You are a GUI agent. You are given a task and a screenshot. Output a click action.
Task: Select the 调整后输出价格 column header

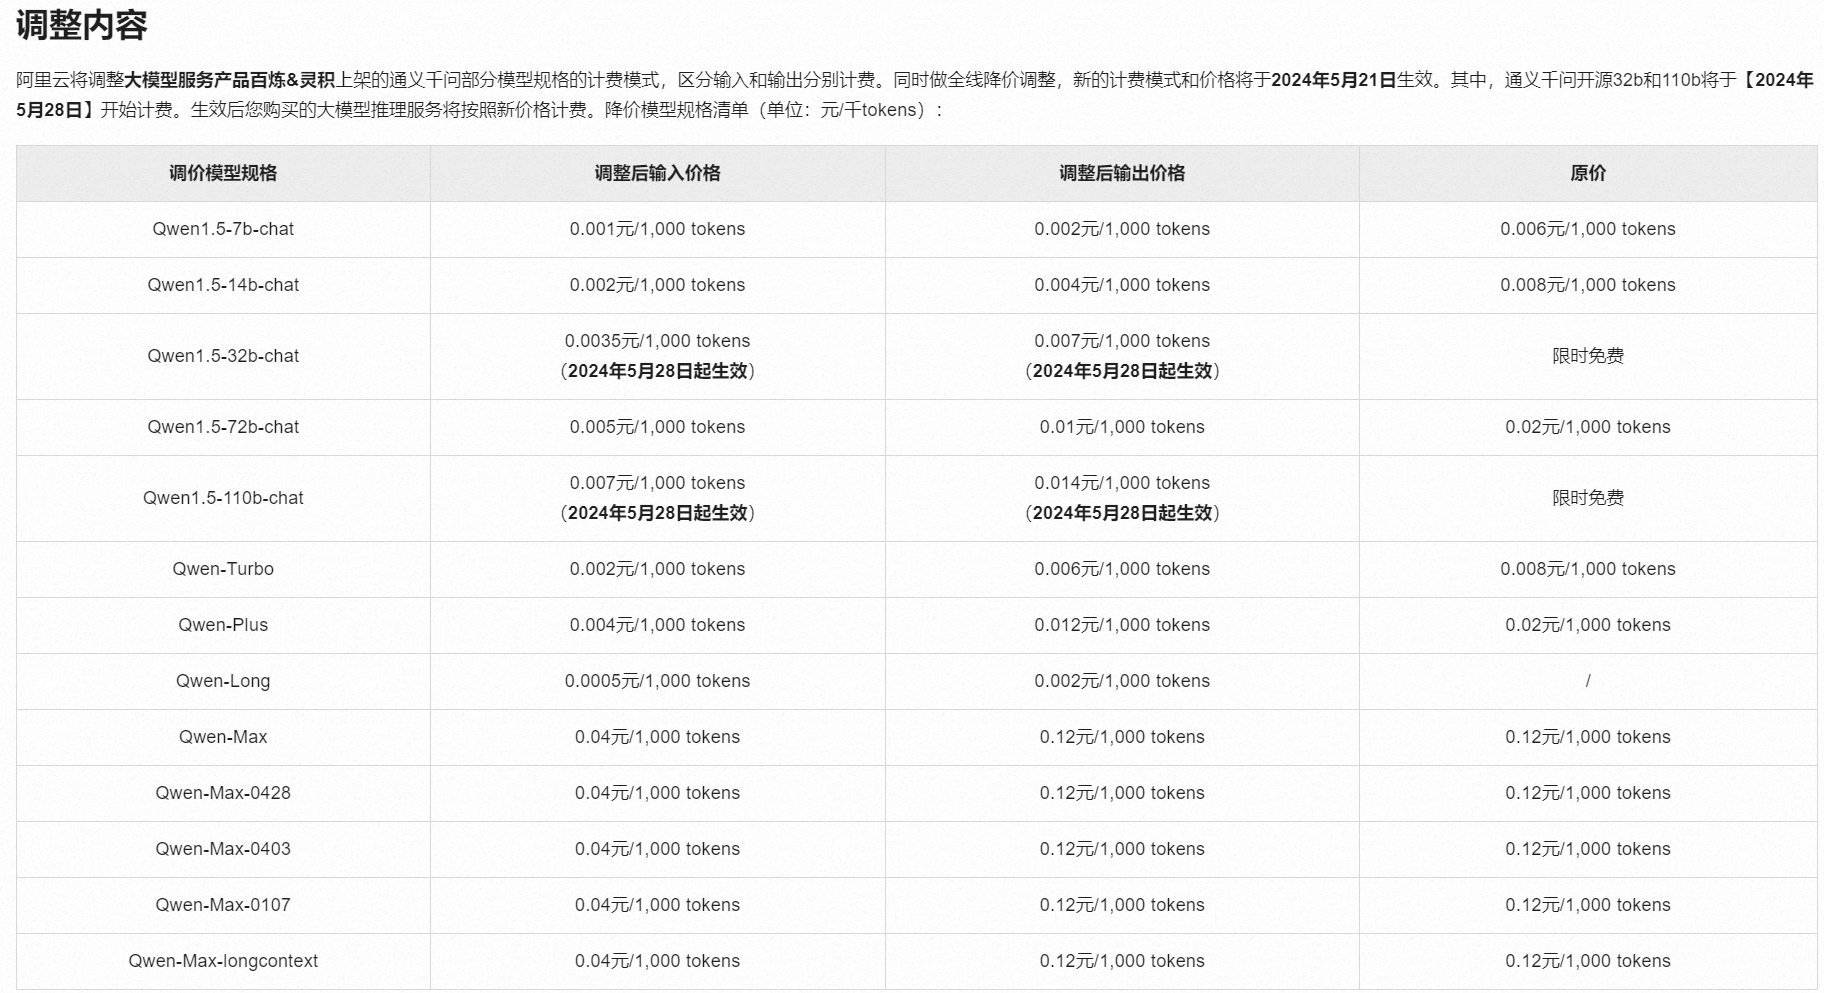point(1121,173)
